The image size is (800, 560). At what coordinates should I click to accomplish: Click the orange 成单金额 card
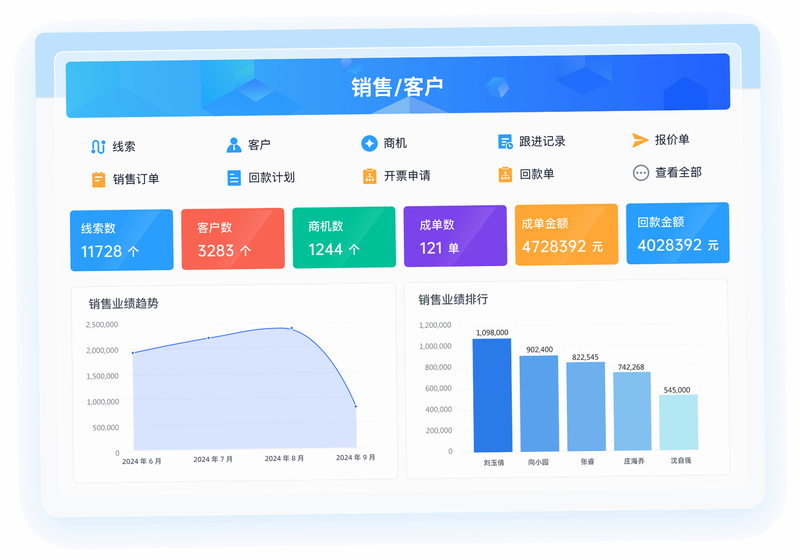coord(566,235)
